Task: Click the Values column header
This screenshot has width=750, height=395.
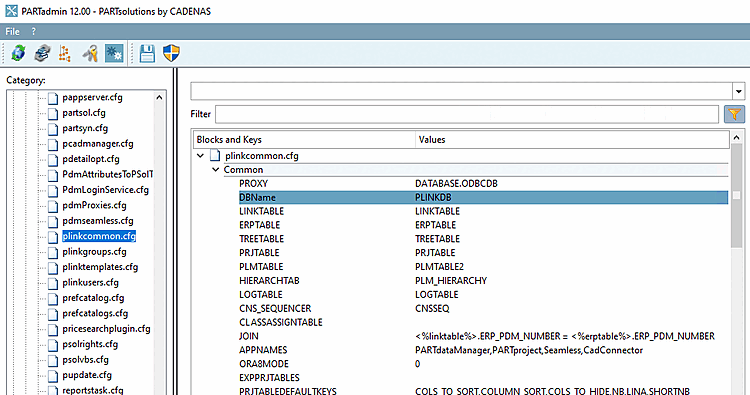Action: coord(572,140)
